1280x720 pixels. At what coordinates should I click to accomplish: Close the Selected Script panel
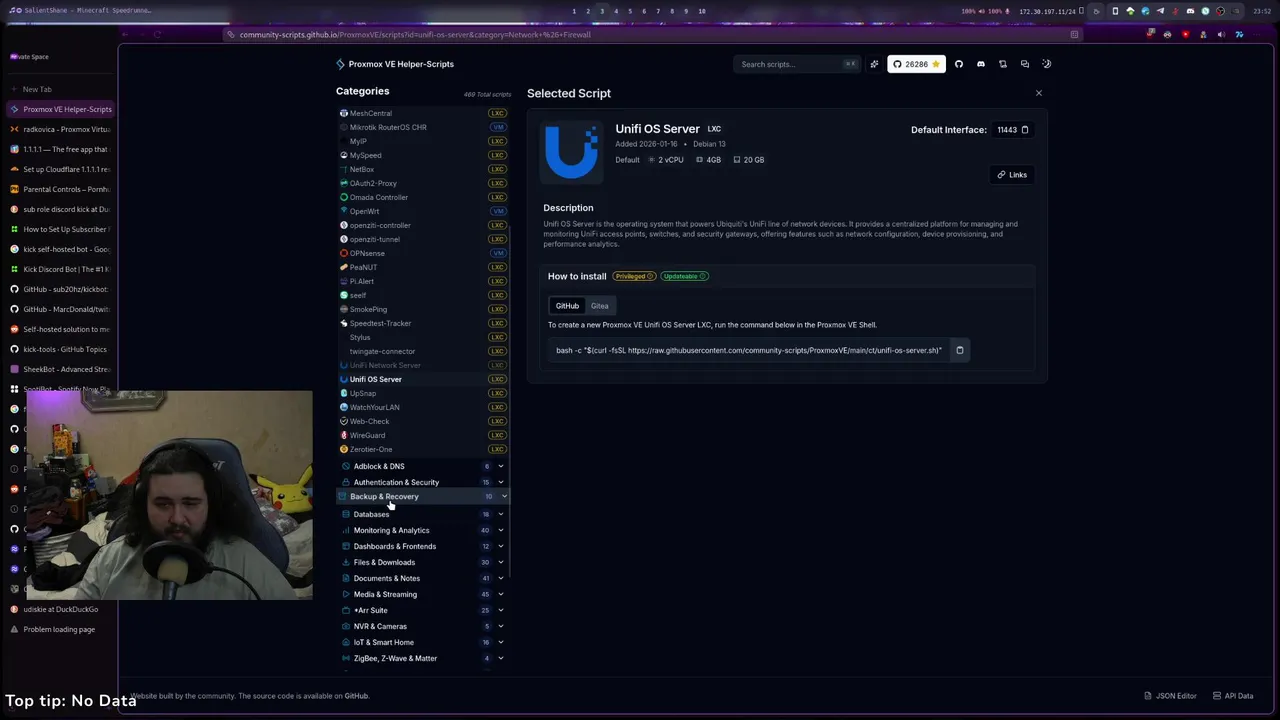(x=1038, y=93)
